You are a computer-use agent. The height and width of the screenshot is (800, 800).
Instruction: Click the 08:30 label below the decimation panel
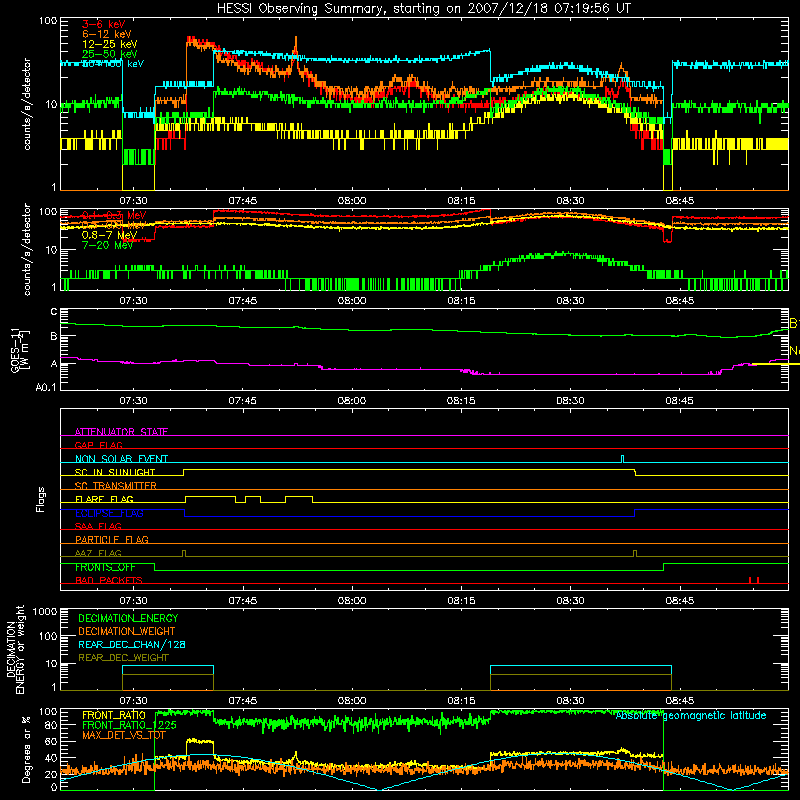pos(570,701)
